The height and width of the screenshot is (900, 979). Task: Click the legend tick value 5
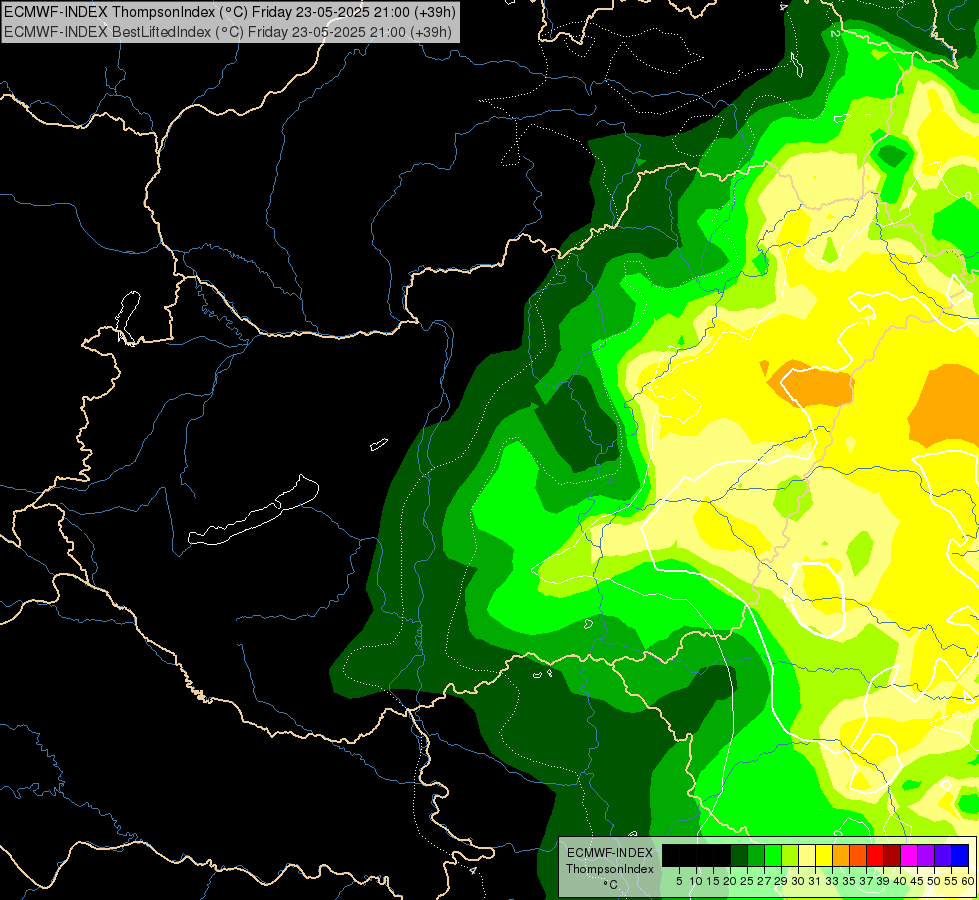pos(679,881)
